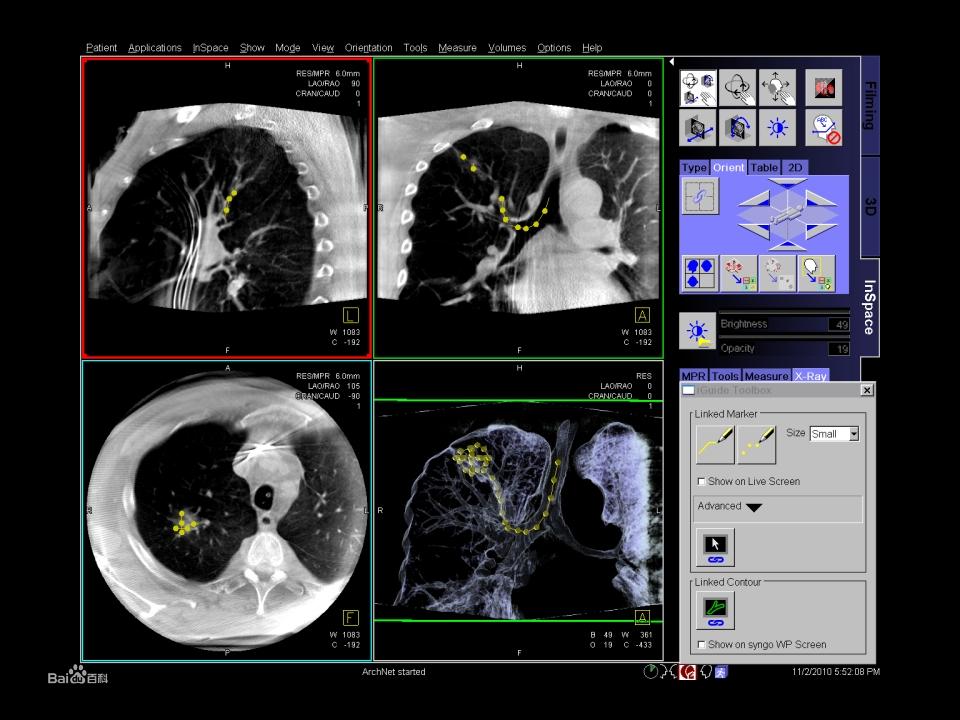Enable Show on Live Screen checkbox
The width and height of the screenshot is (960, 720).
tap(702, 482)
